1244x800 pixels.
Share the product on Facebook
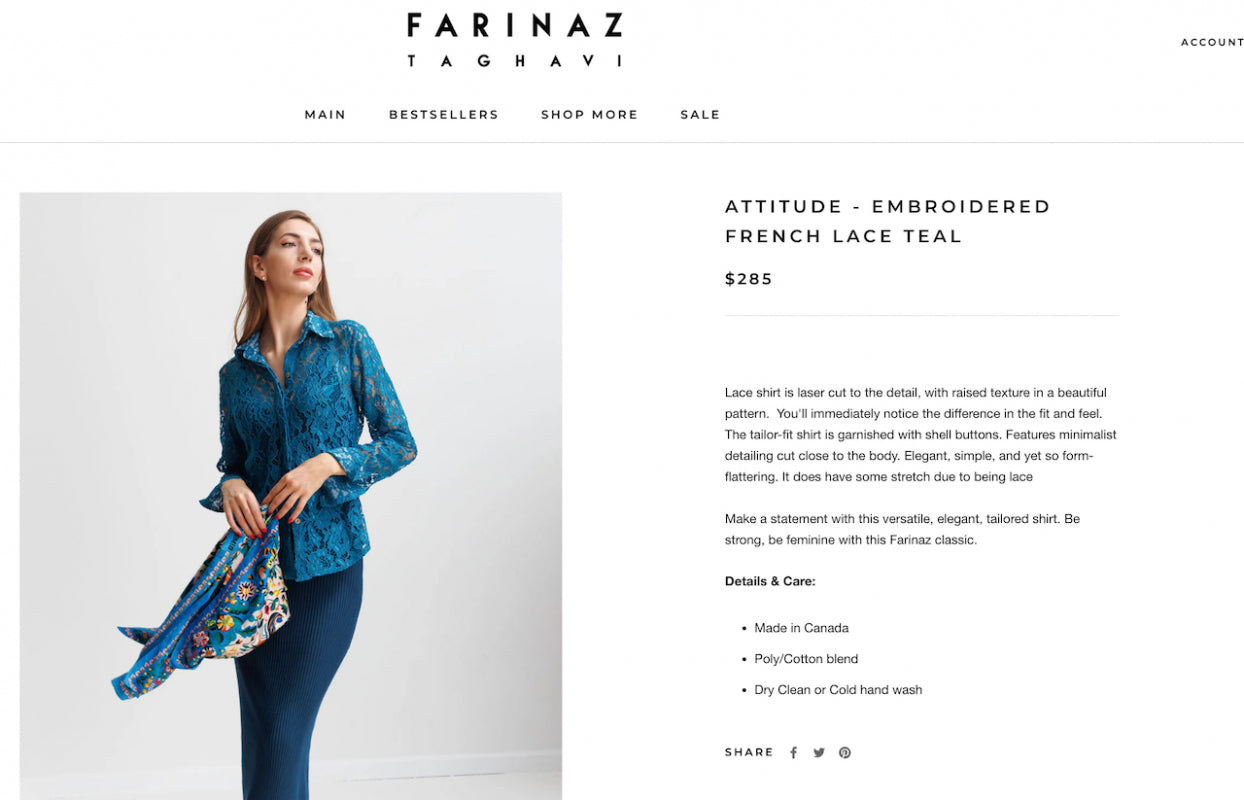793,753
